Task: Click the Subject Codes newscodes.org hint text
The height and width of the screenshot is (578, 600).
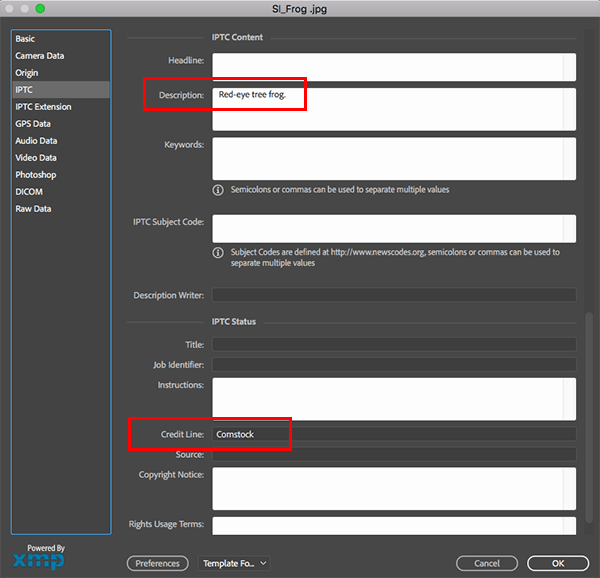Action: tap(395, 257)
